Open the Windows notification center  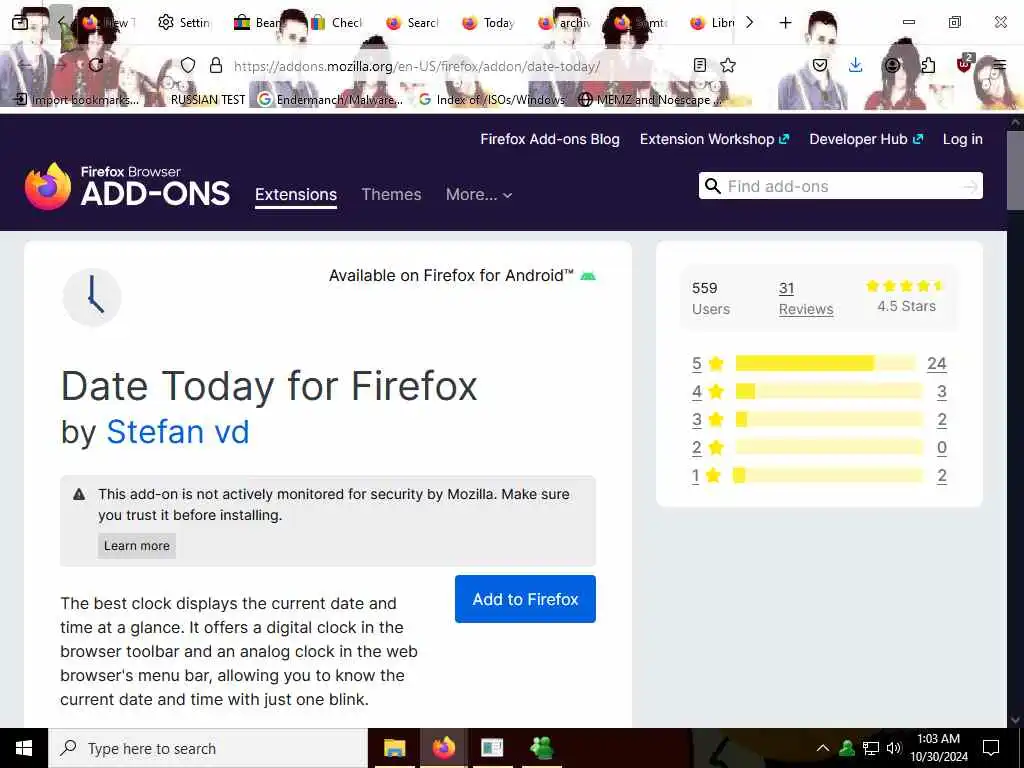tap(991, 748)
